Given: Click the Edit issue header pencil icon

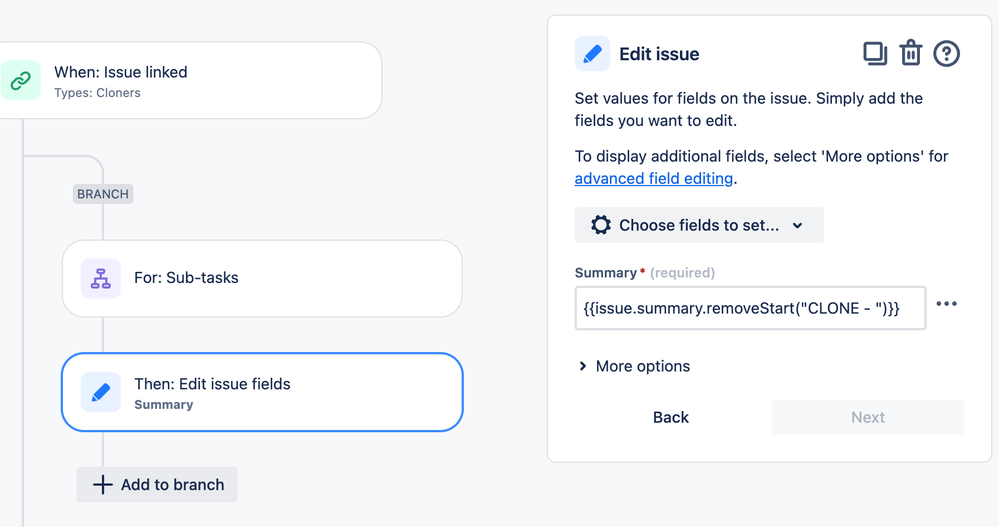Looking at the screenshot, I should click(592, 54).
